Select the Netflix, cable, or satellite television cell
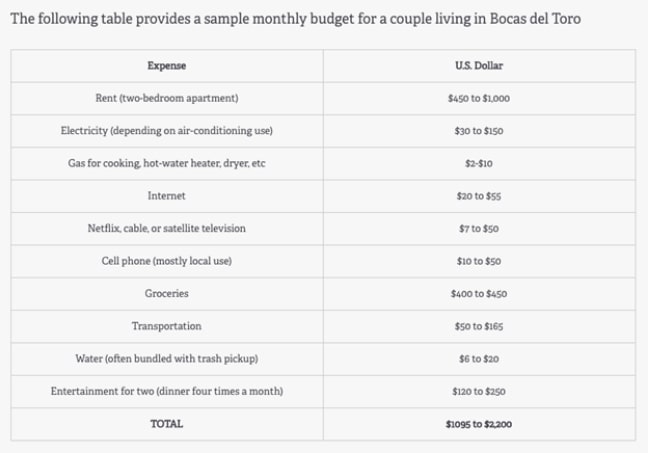The height and width of the screenshot is (453, 648). [x=167, y=229]
